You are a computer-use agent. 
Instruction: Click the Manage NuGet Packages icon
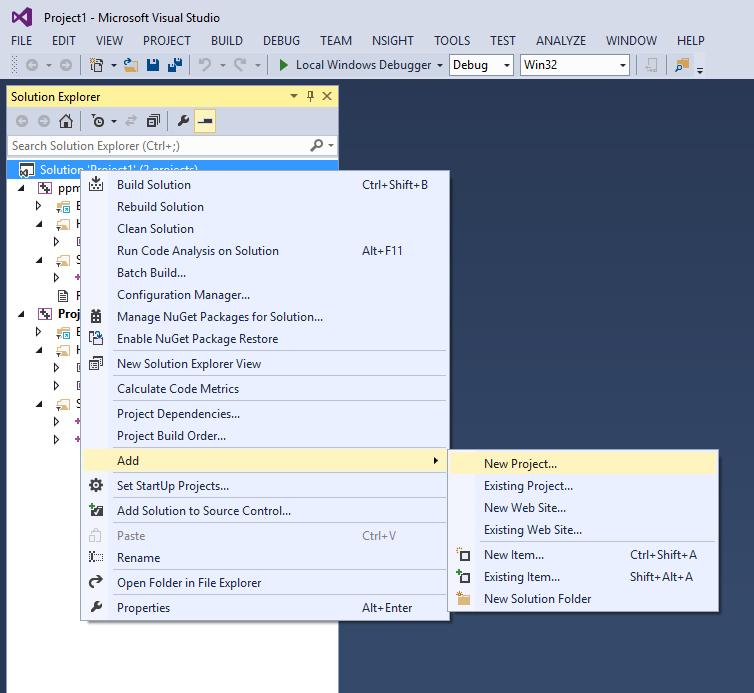tap(96, 316)
